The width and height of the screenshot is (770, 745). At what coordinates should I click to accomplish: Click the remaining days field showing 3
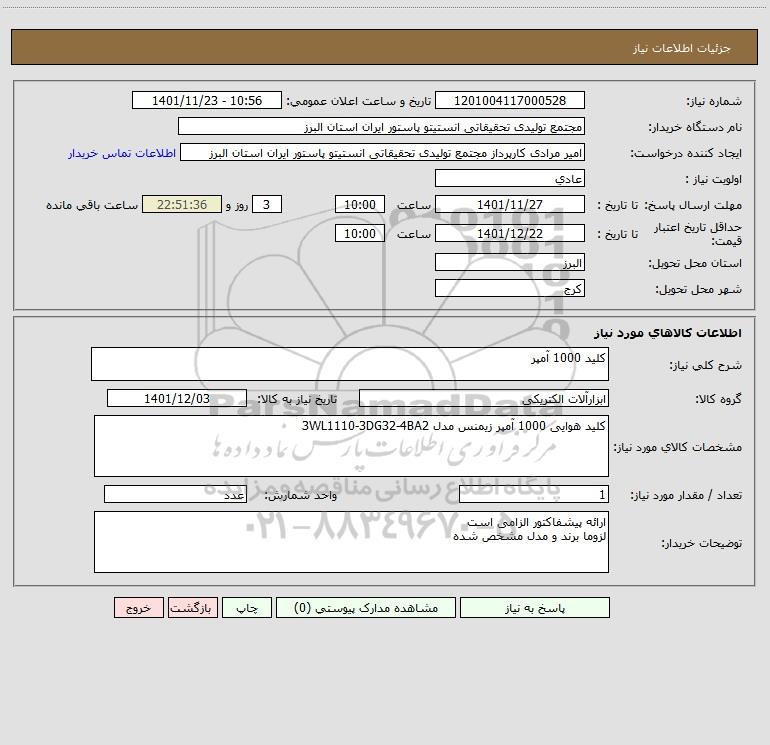[x=267, y=204]
